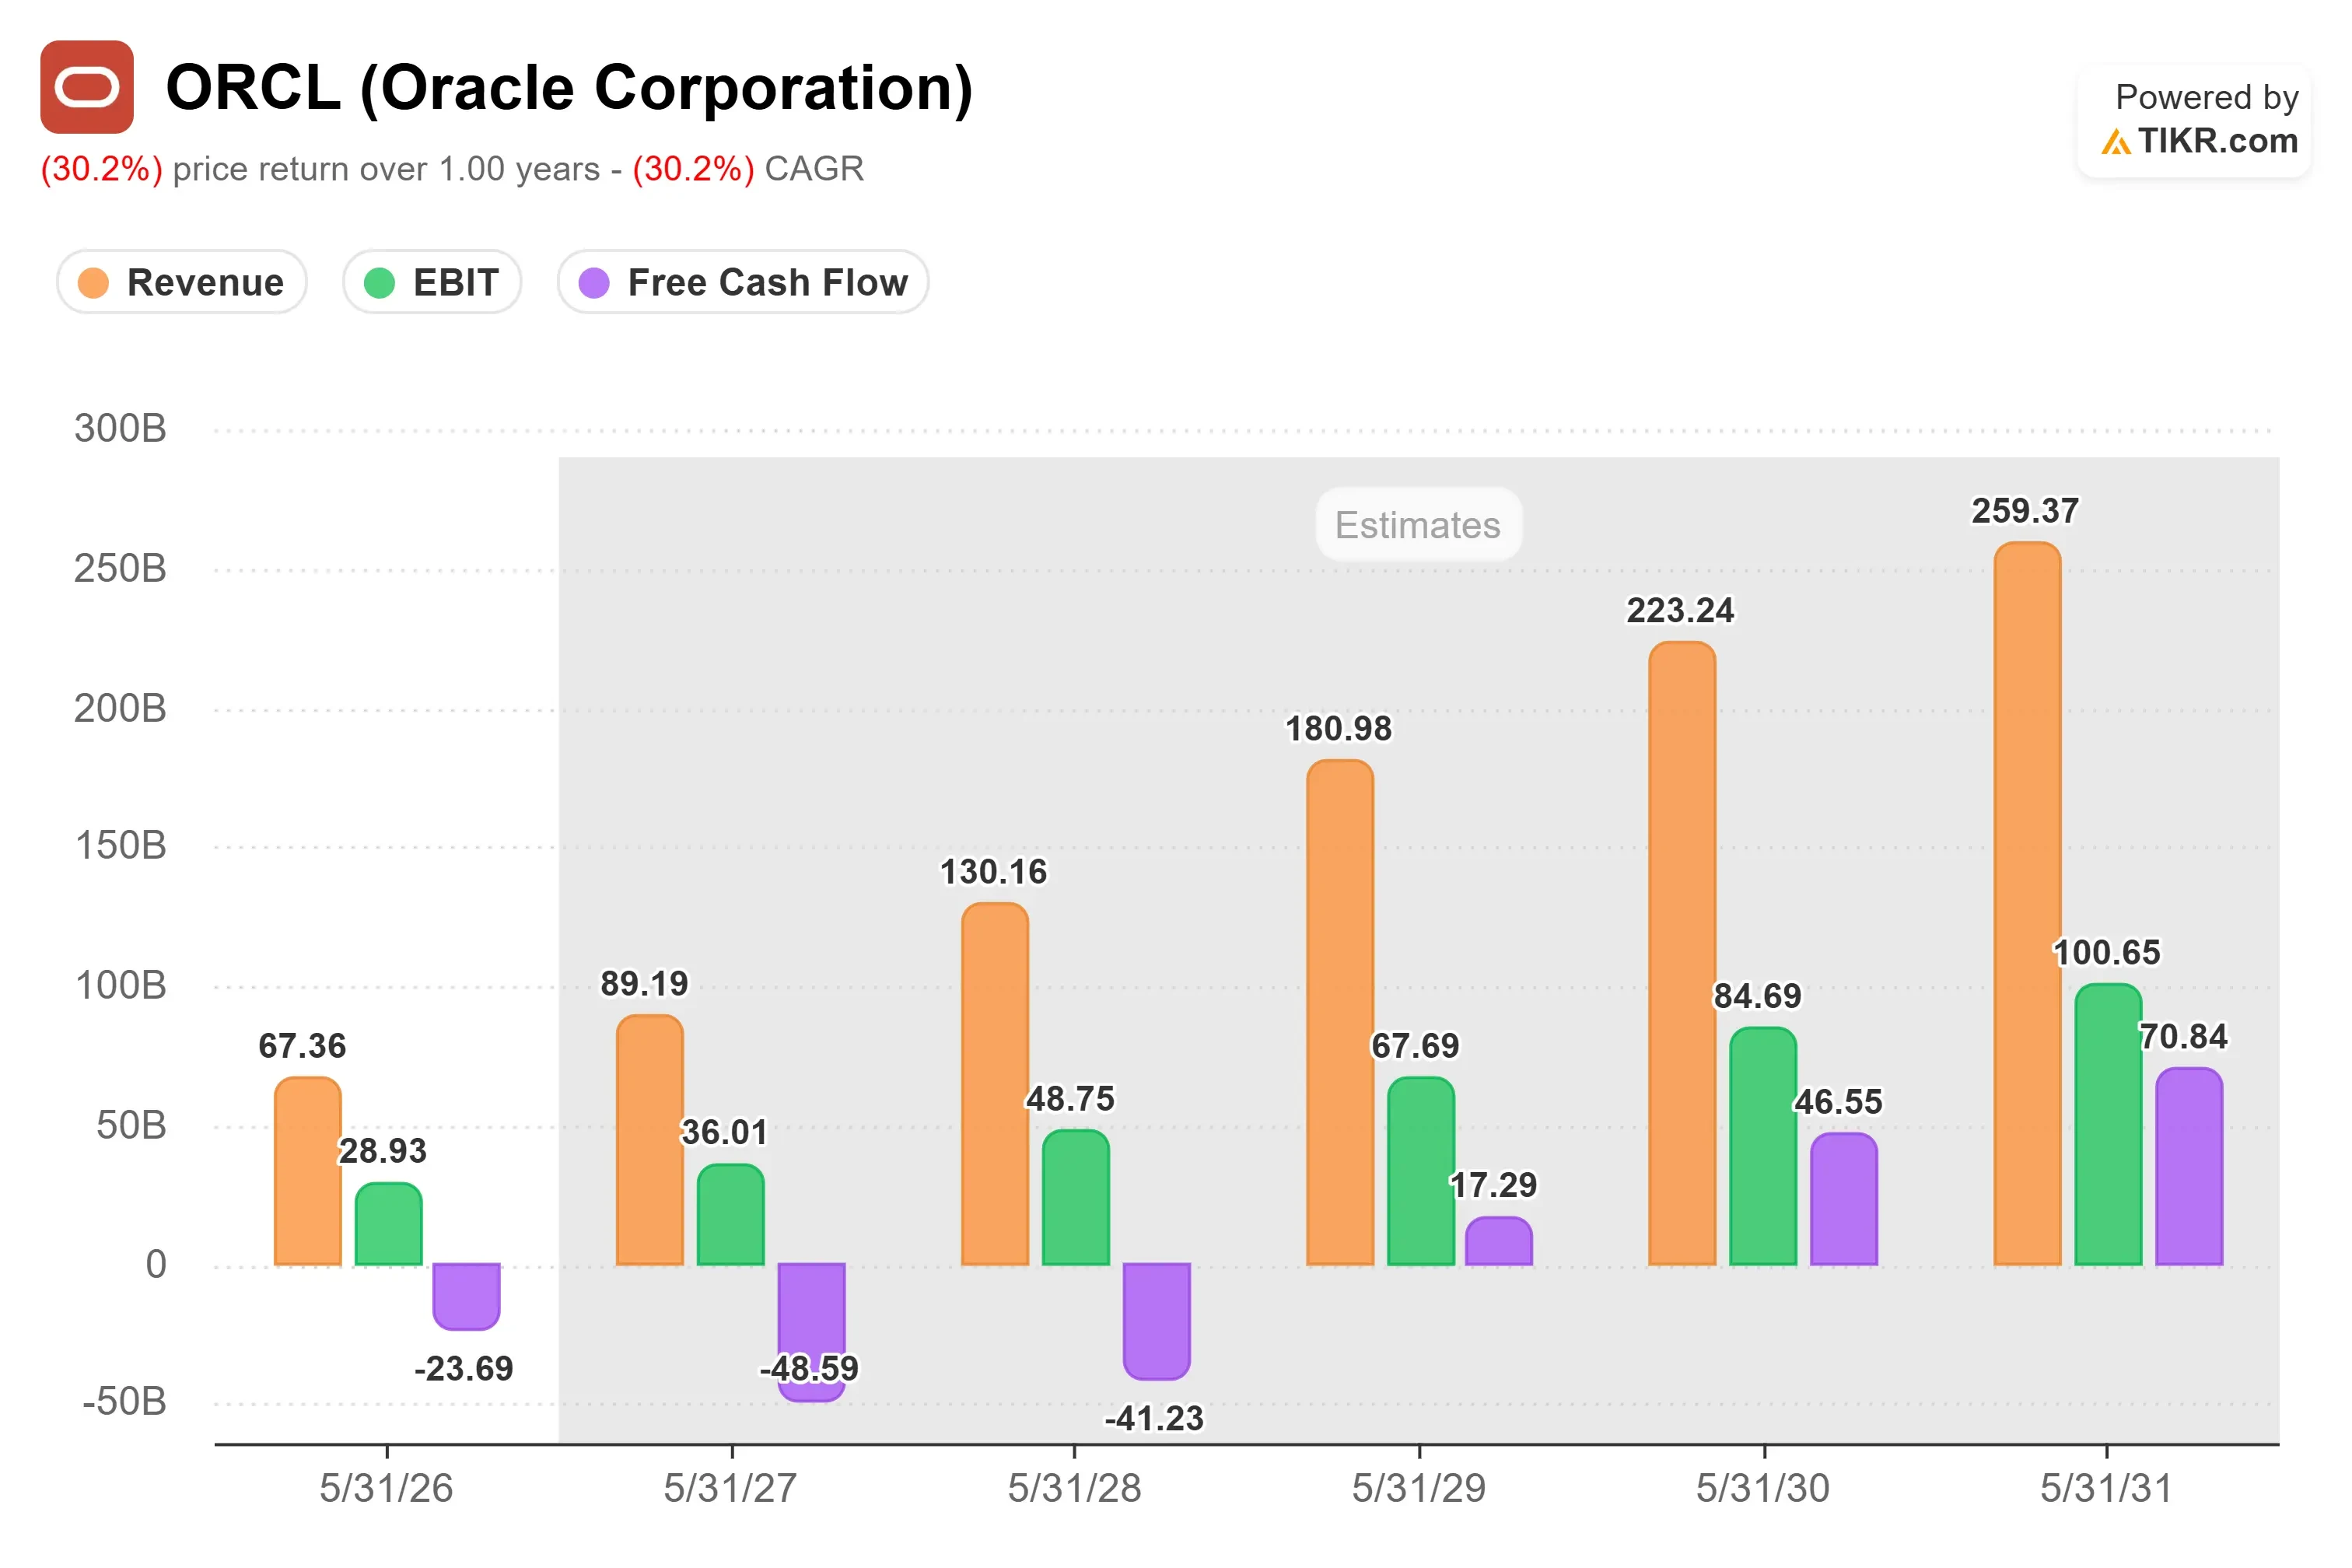Select the 223.24 revenue bar
Image resolution: width=2352 pixels, height=1568 pixels.
[1682, 953]
